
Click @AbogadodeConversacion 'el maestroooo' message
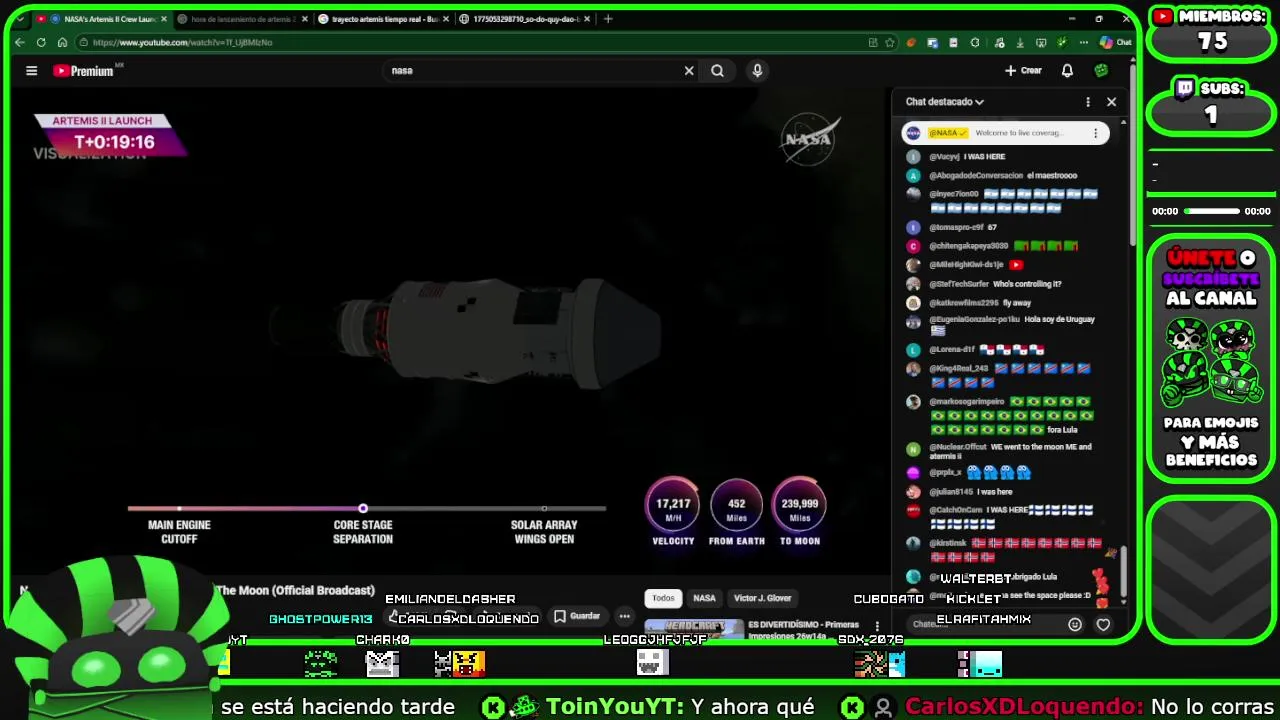992,176
